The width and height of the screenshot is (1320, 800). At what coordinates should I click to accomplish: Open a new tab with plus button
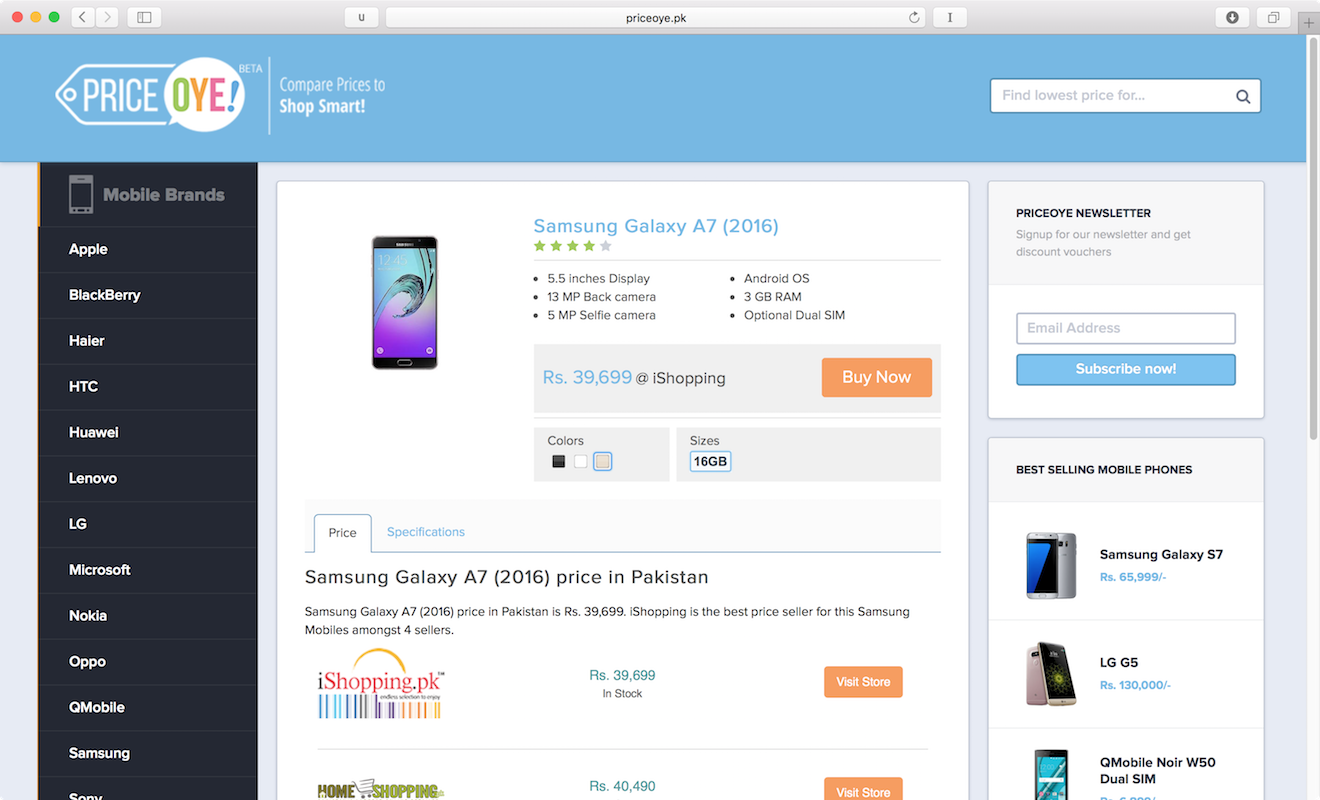1309,22
